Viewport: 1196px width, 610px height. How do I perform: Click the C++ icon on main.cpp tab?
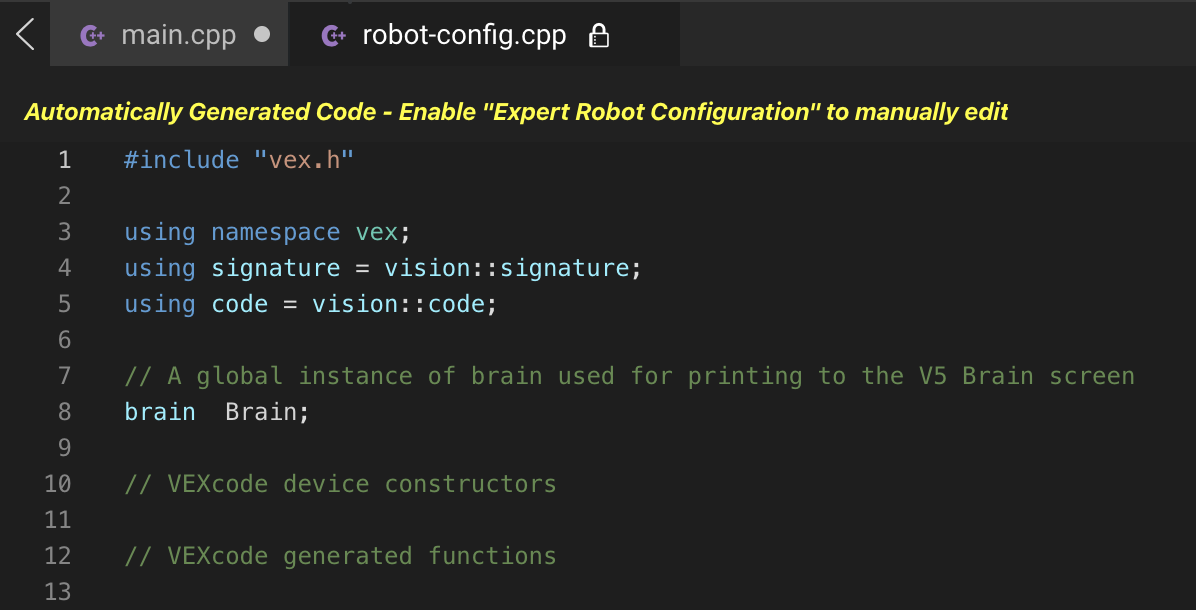pyautogui.click(x=92, y=36)
